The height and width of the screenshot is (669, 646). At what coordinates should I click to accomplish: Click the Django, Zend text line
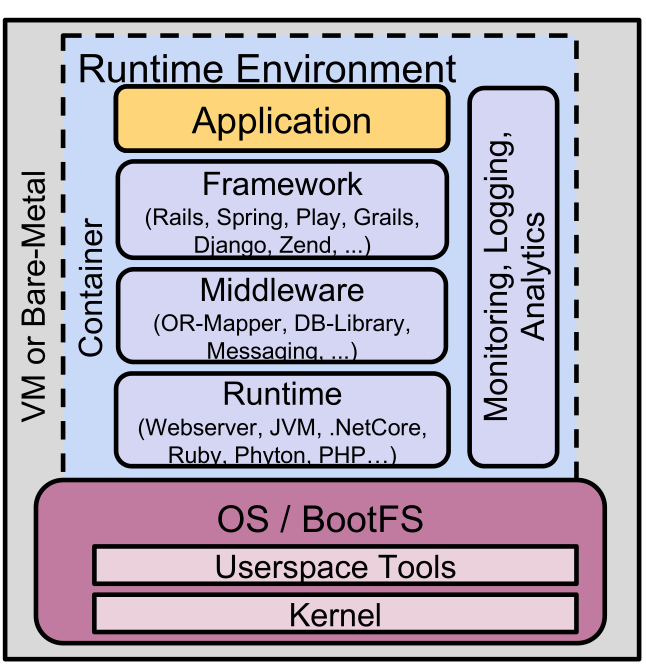click(x=281, y=243)
